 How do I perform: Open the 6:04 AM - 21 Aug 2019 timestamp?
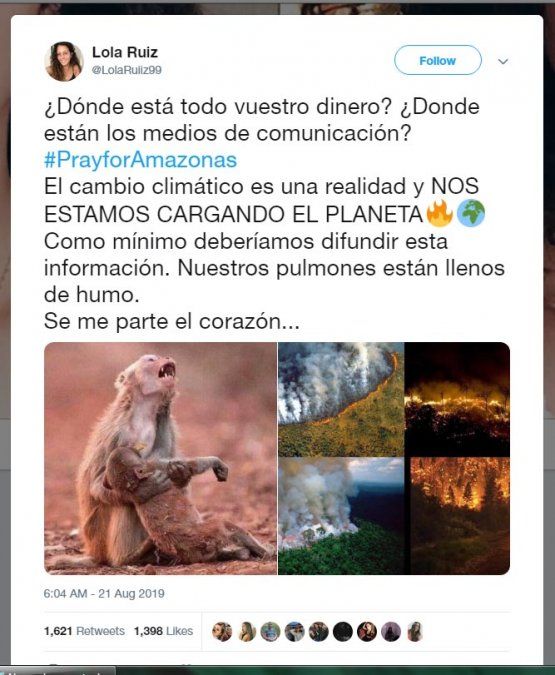pyautogui.click(x=104, y=594)
